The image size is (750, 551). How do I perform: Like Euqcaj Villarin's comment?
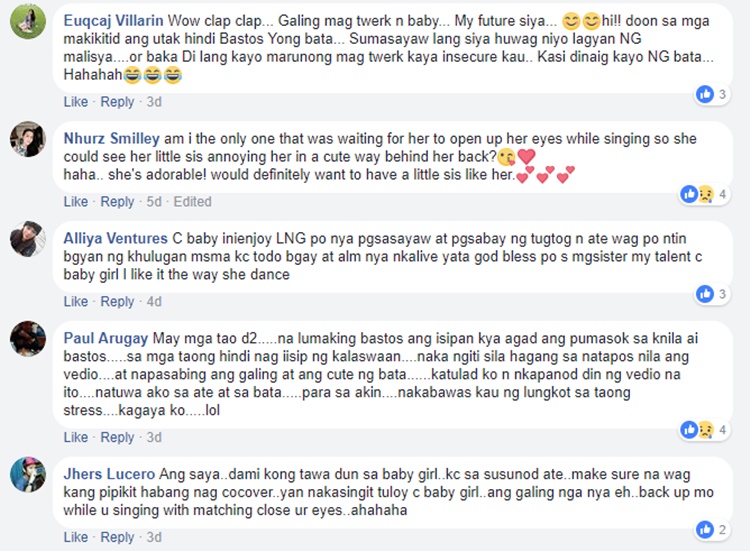76,102
